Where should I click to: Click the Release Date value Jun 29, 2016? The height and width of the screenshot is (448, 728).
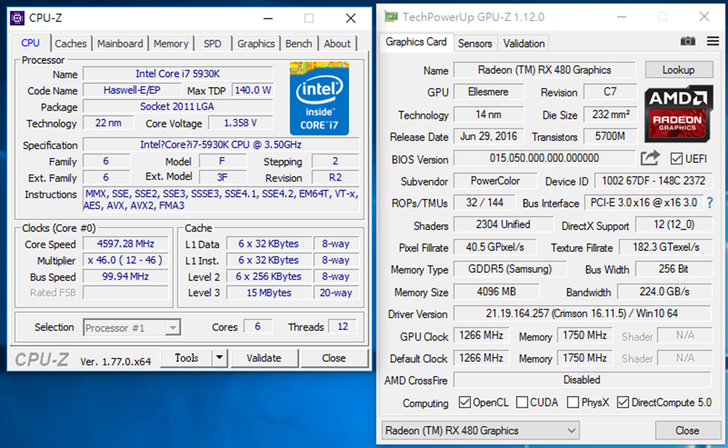click(x=488, y=136)
